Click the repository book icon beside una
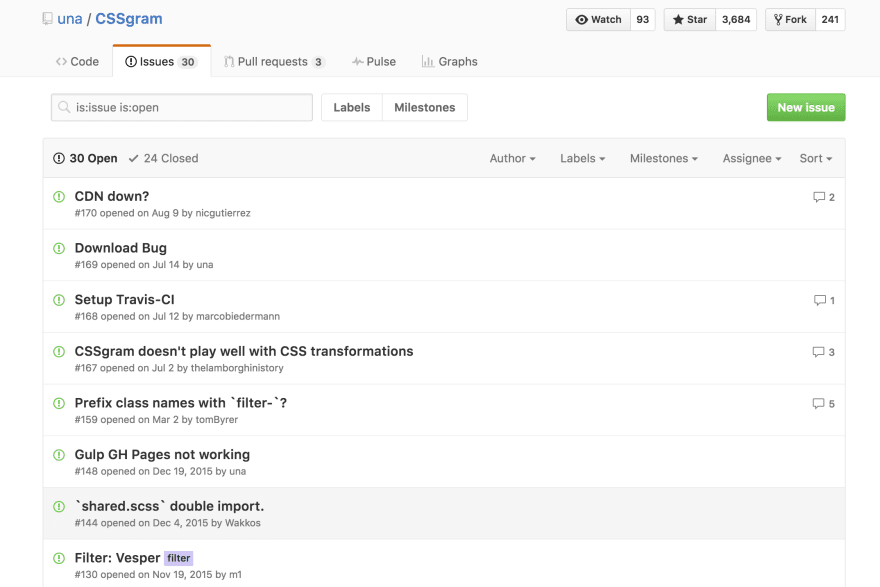 click(48, 19)
